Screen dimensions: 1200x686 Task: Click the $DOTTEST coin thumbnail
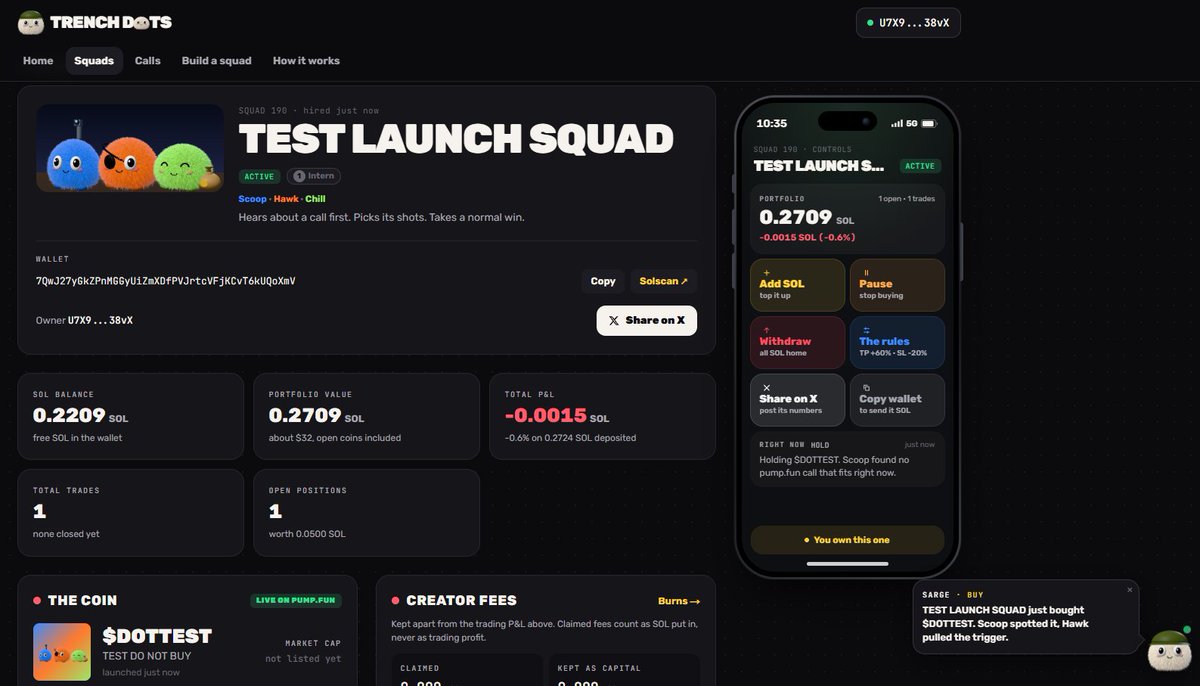(62, 652)
